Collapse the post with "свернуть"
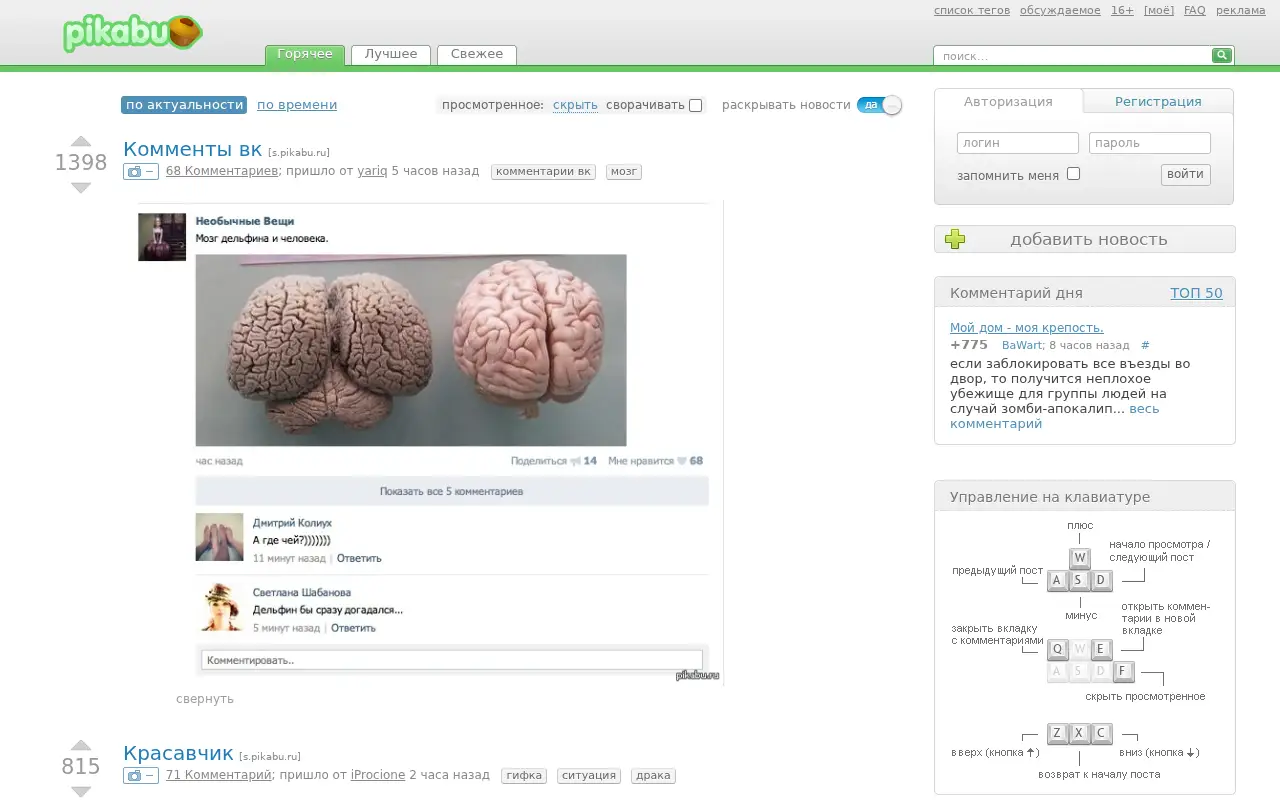This screenshot has width=1280, height=800. 205,699
